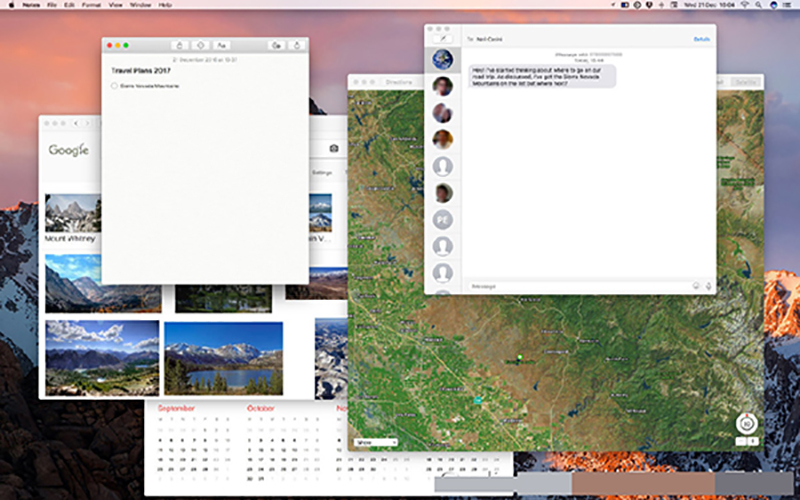Open the Format menu

click(x=91, y=5)
